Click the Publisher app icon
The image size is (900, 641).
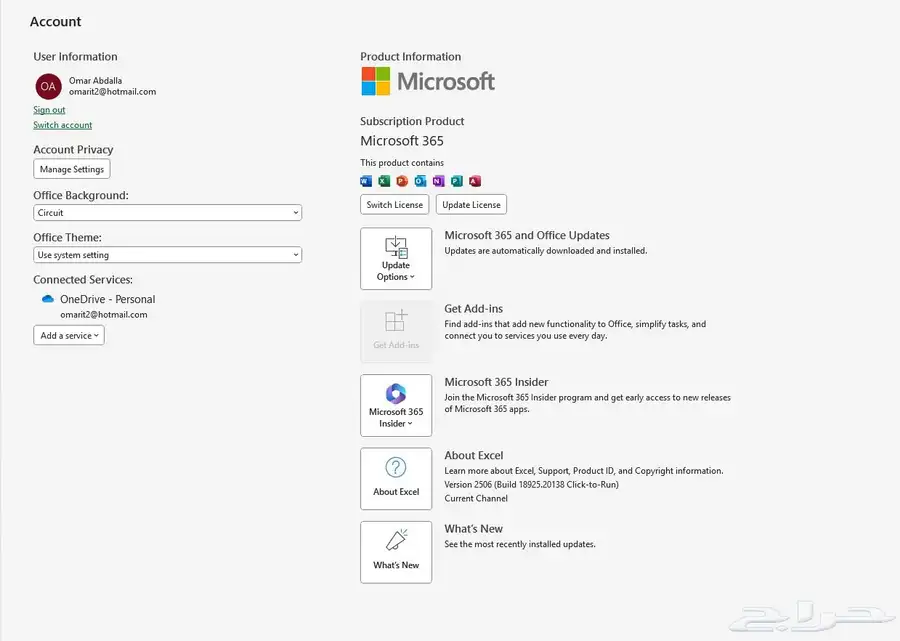click(457, 181)
